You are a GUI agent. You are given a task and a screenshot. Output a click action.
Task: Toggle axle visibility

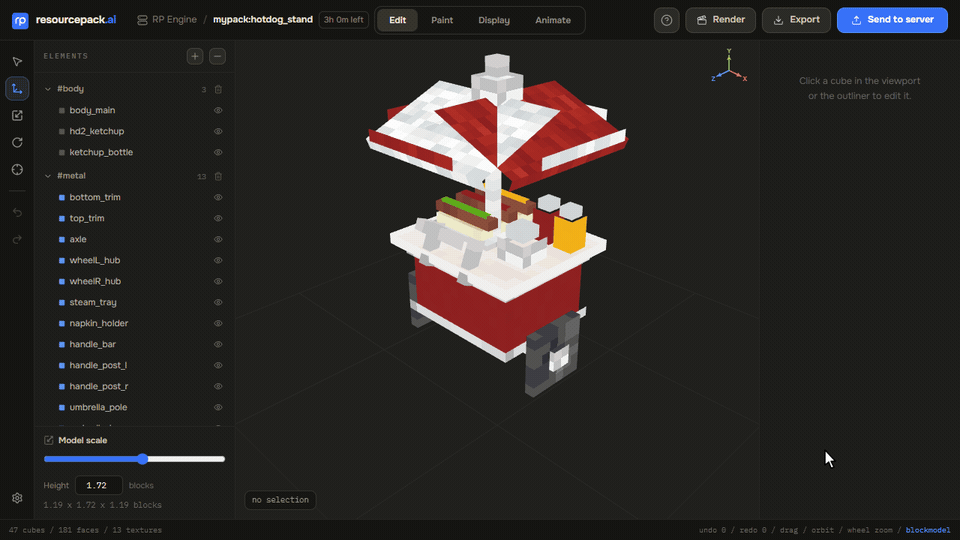218,239
